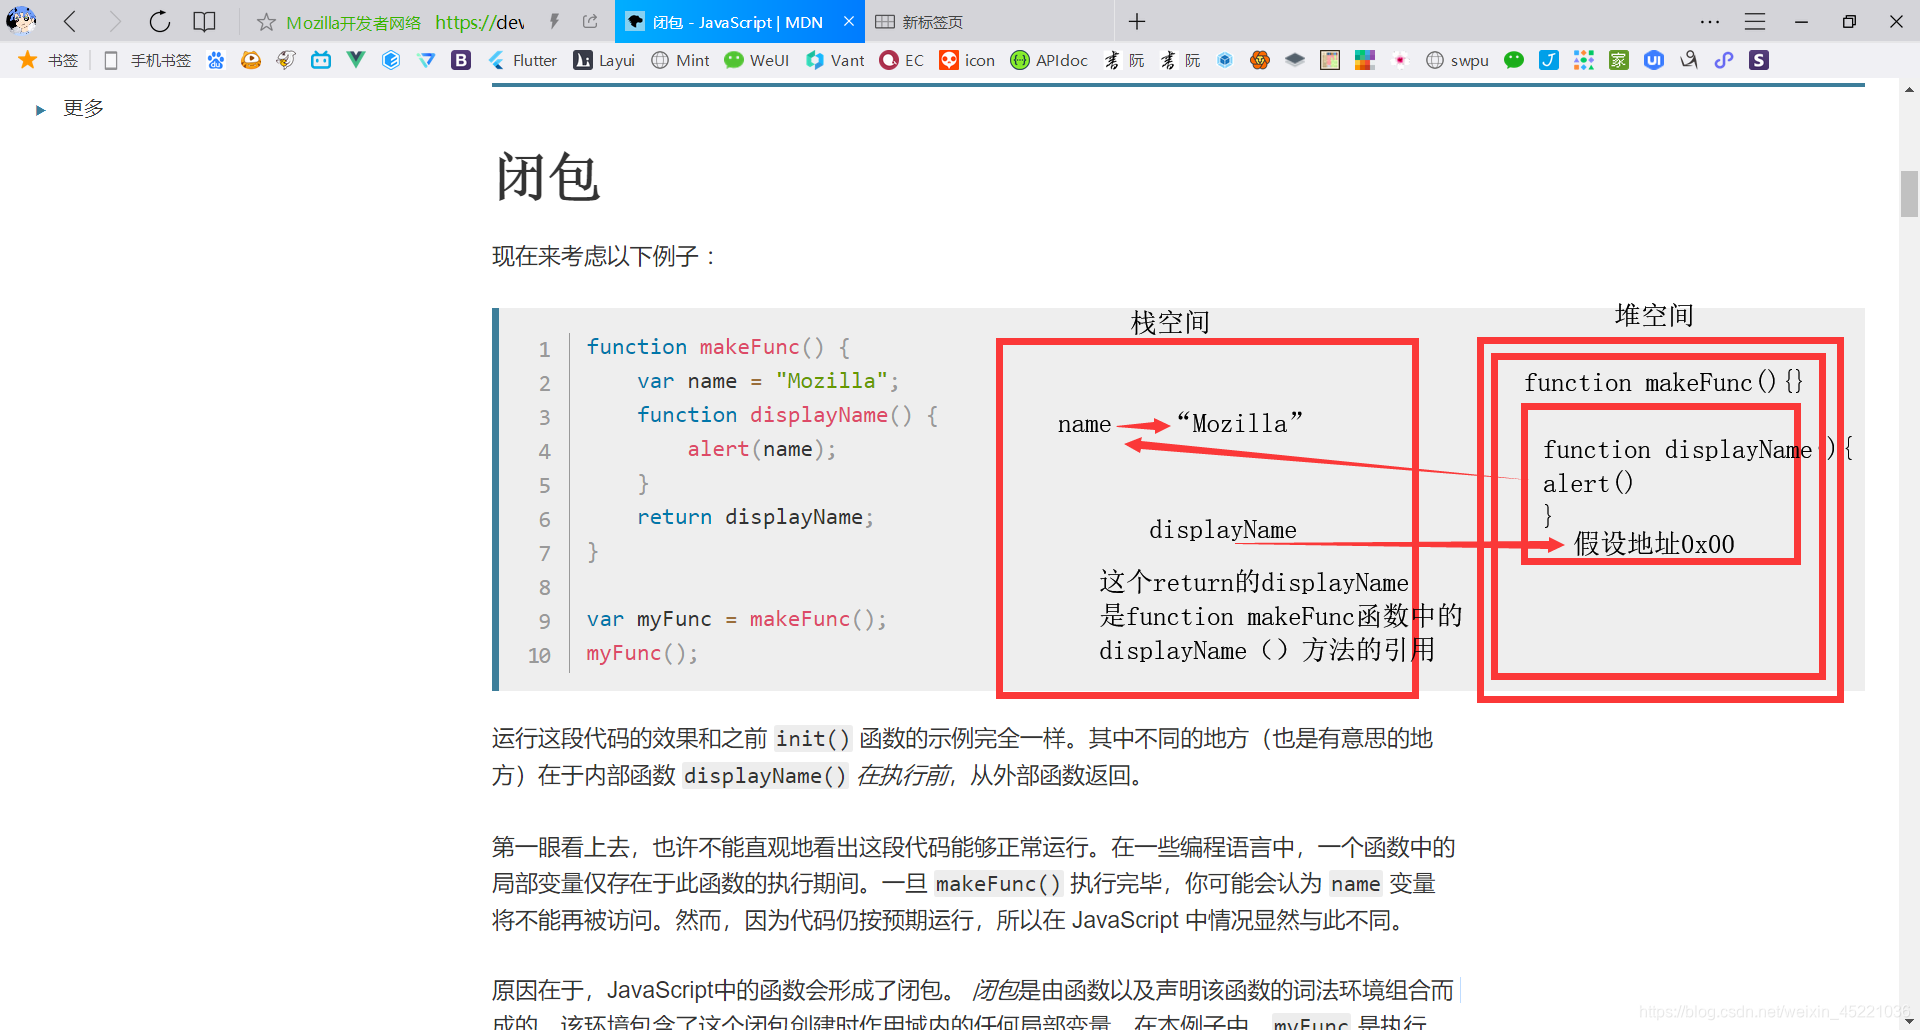Open the colorful squares icon bookmark
This screenshot has width=1920, height=1030.
(1365, 60)
